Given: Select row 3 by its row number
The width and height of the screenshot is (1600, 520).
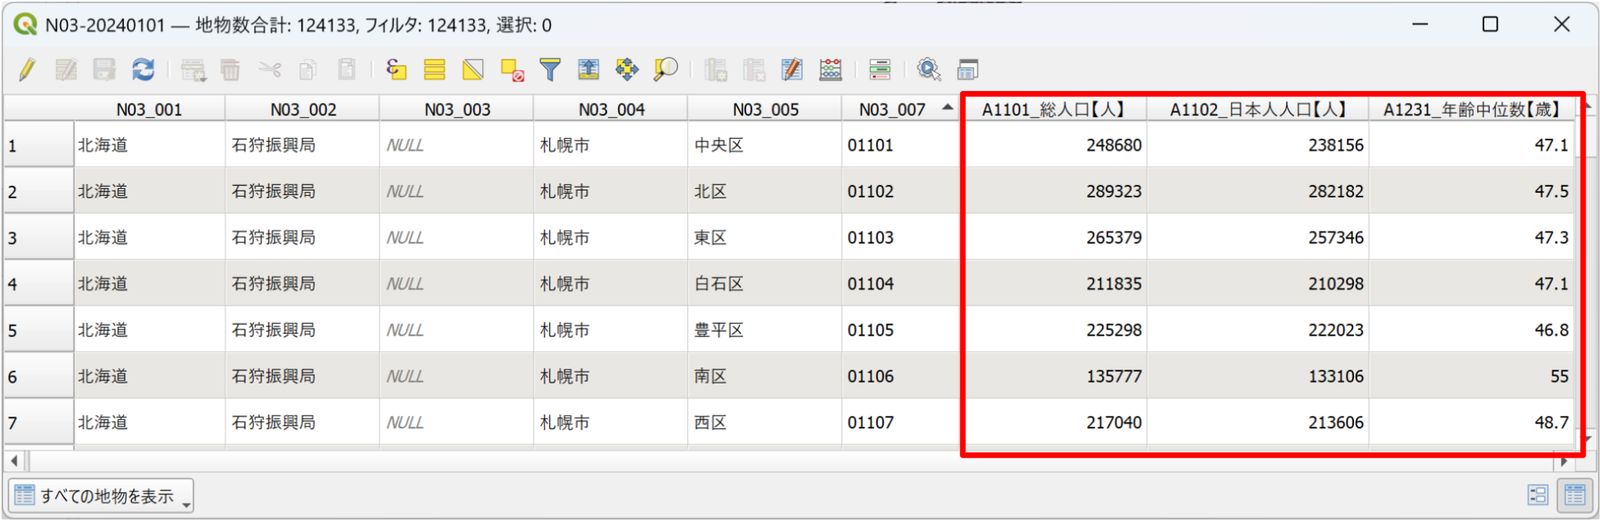Looking at the screenshot, I should [x=38, y=238].
